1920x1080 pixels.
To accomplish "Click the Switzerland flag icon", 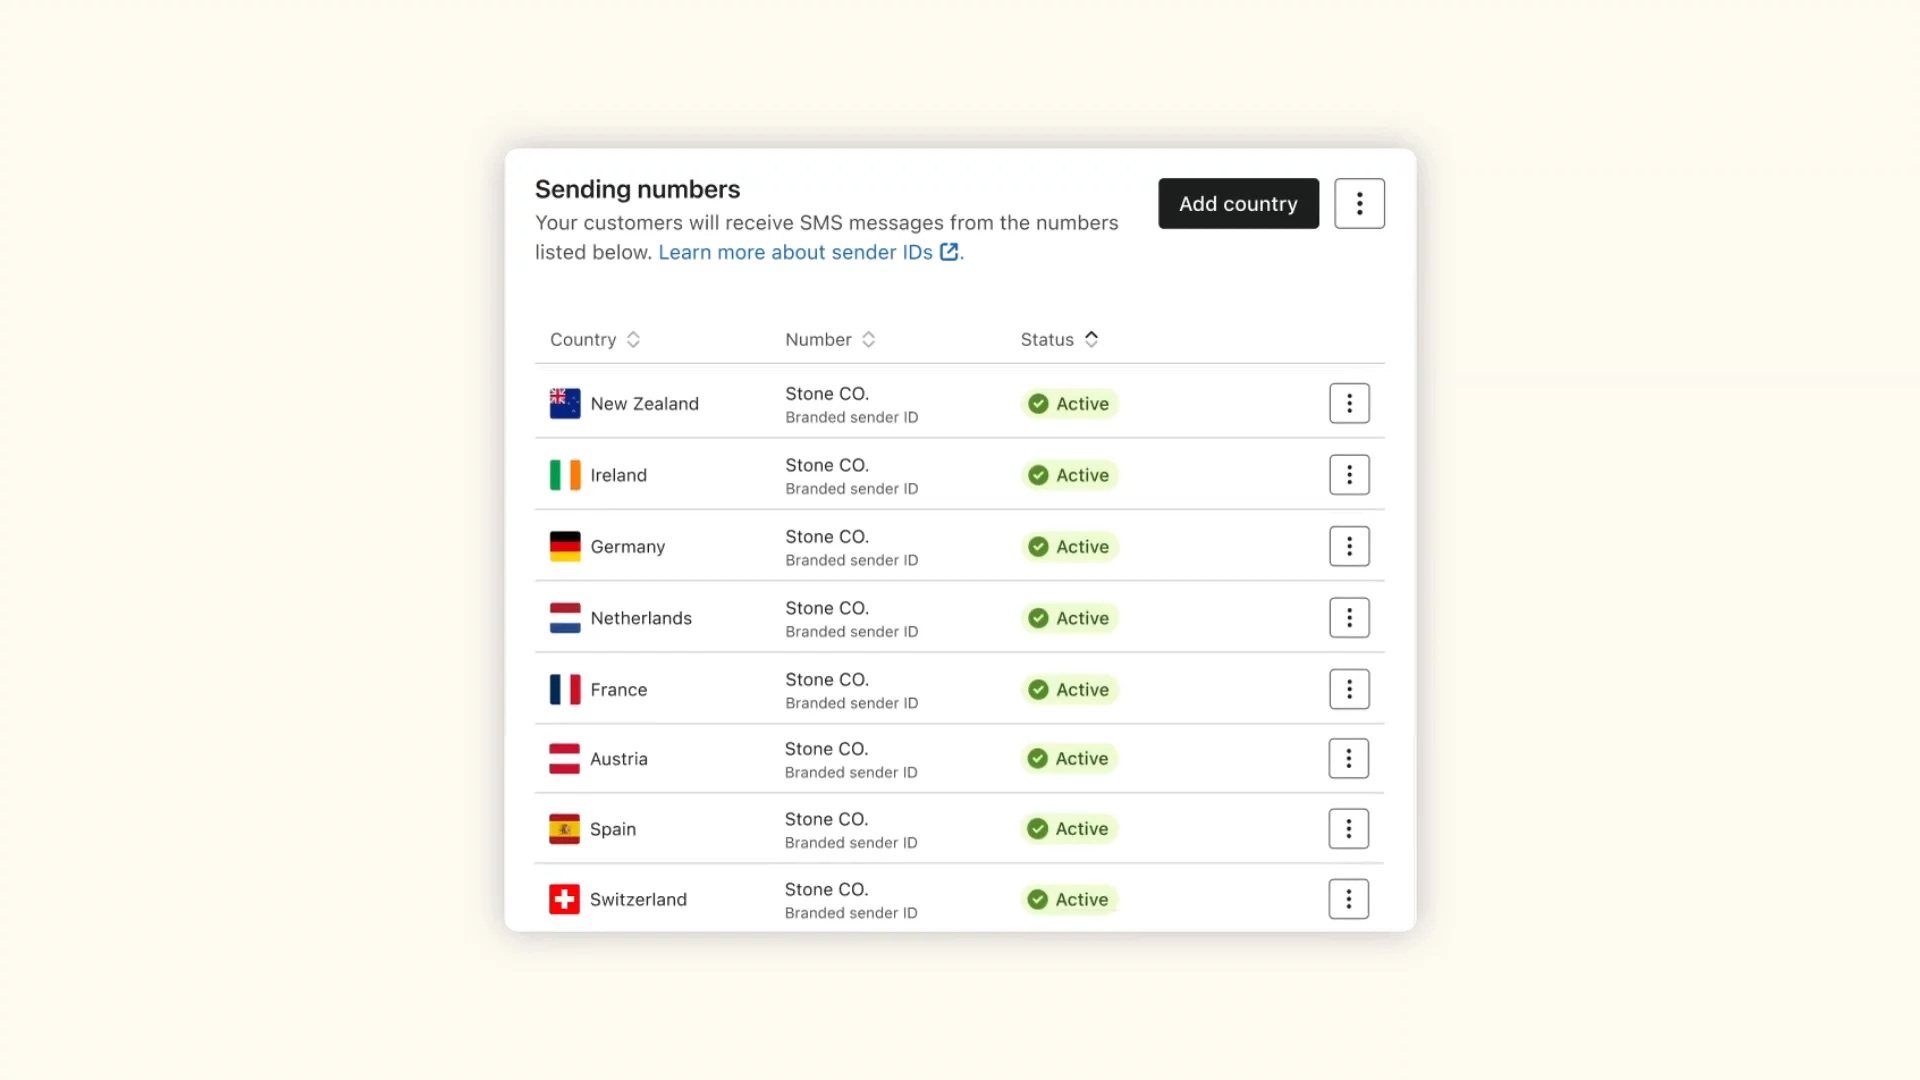I will tap(564, 899).
